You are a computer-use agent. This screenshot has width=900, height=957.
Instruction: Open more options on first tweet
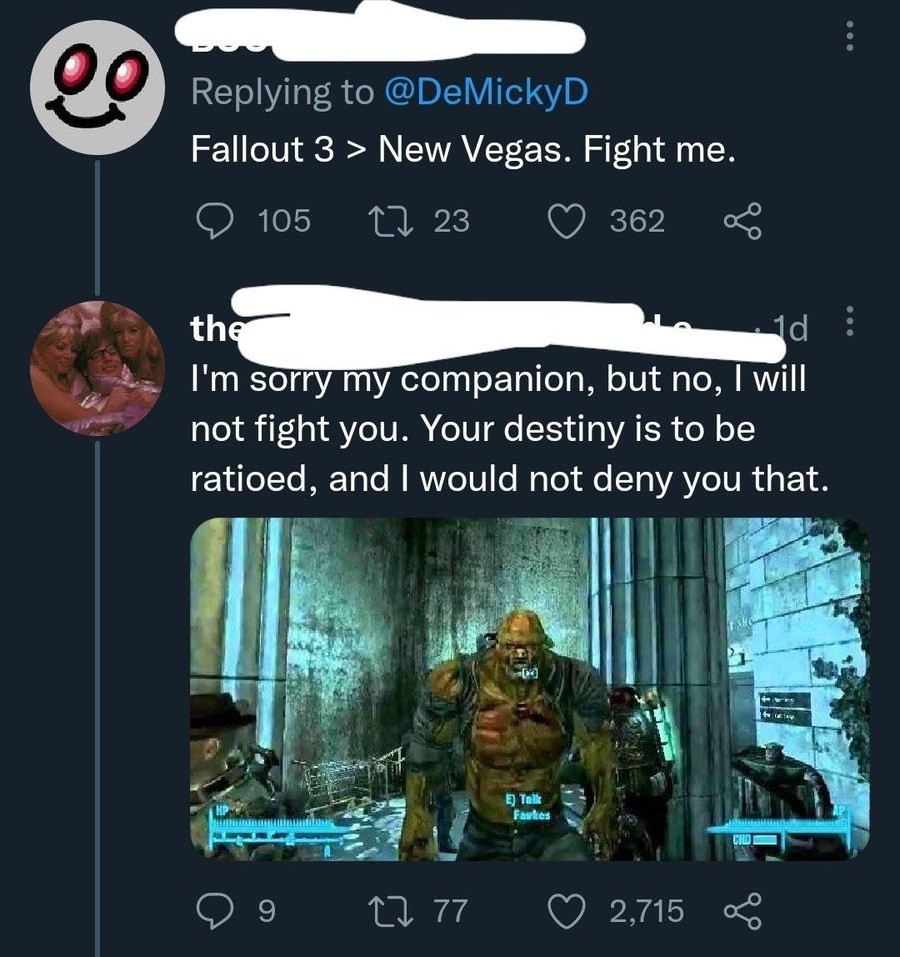pos(849,38)
